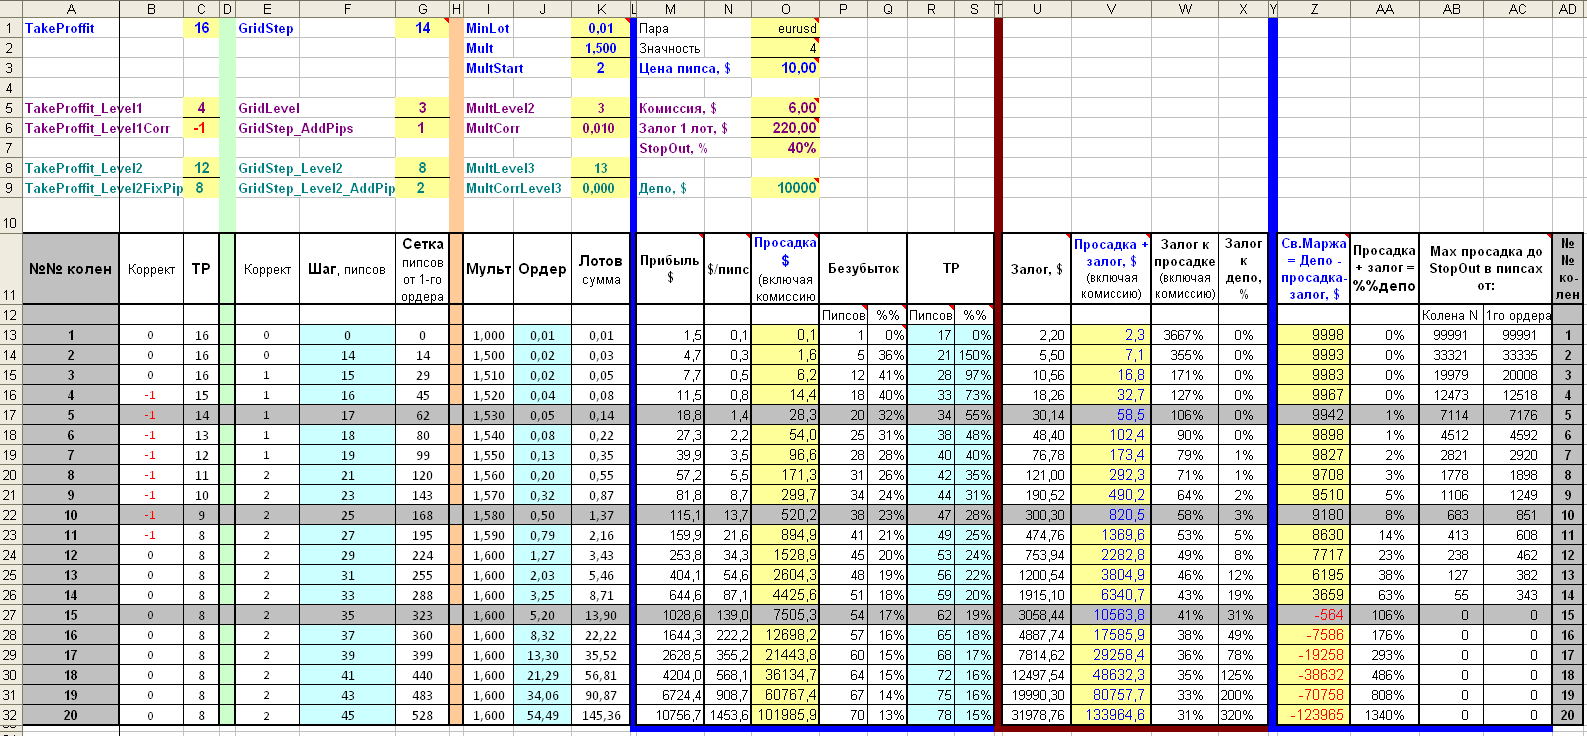1587x736 pixels.
Task: Click the MultCorrLevel3 label cell
Action: (x=517, y=188)
